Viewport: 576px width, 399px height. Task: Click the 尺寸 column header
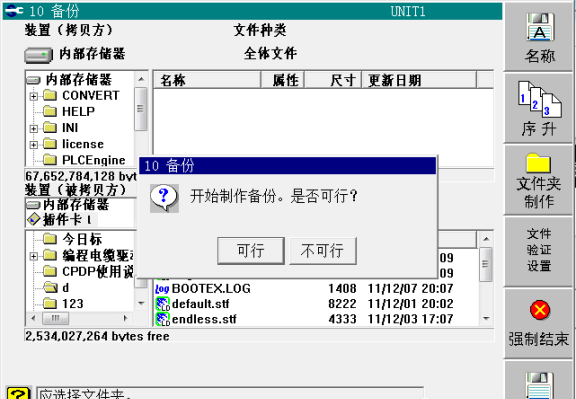tap(333, 80)
